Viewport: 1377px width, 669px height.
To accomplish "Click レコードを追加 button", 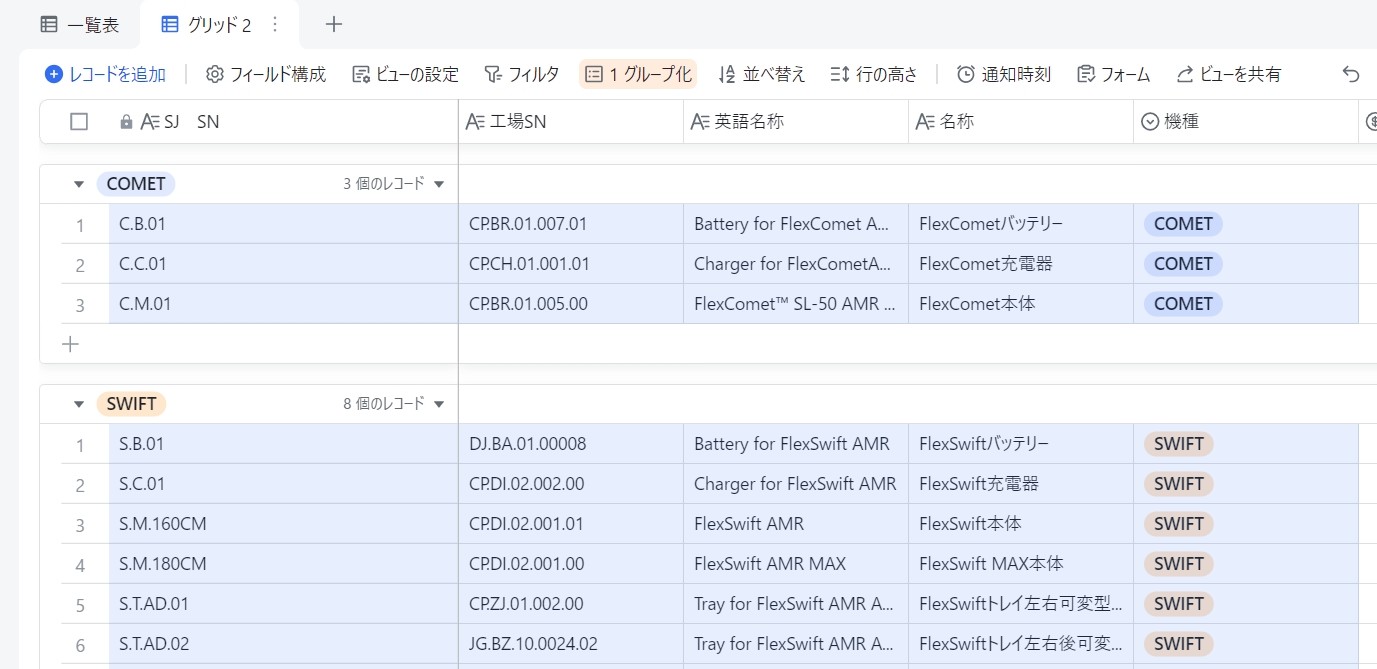I will [x=105, y=74].
